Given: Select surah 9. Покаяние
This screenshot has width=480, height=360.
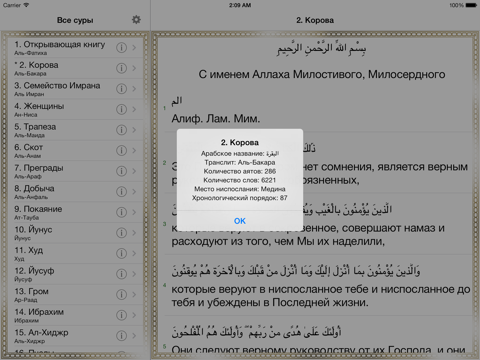Looking at the screenshot, I should (75, 212).
